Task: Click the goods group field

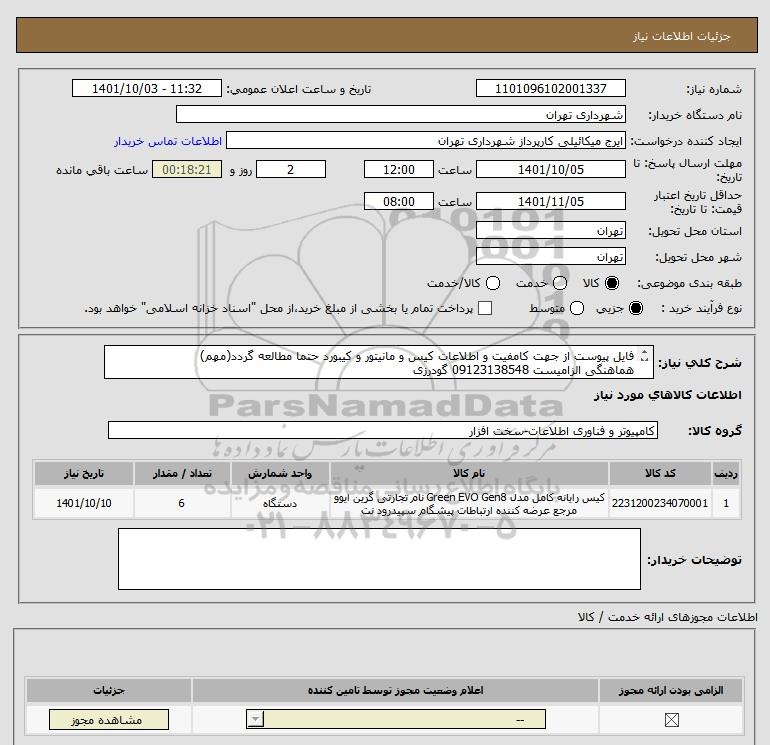Action: [x=383, y=430]
